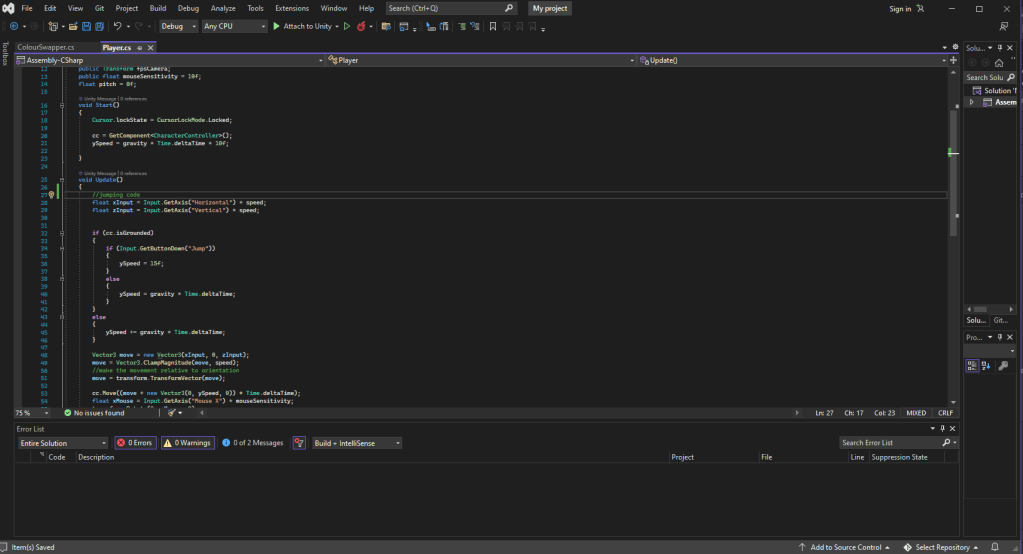1023x554 pixels.
Task: Expand the Assembly-CSharp project tree node
Action: (x=972, y=102)
